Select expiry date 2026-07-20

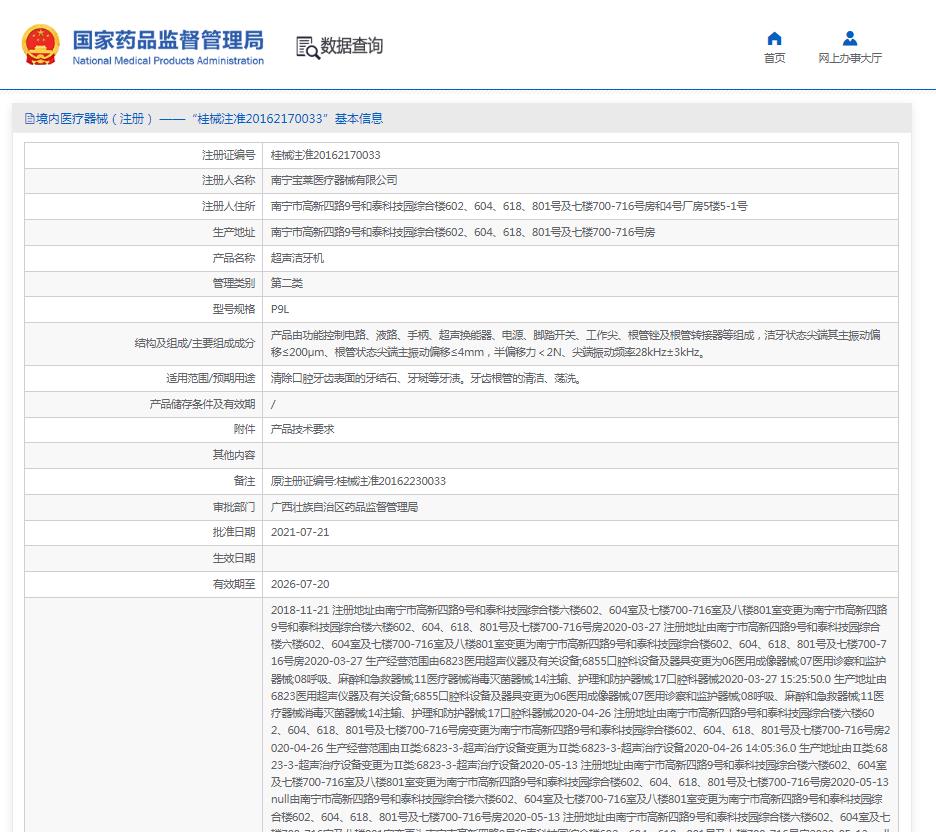(300, 584)
